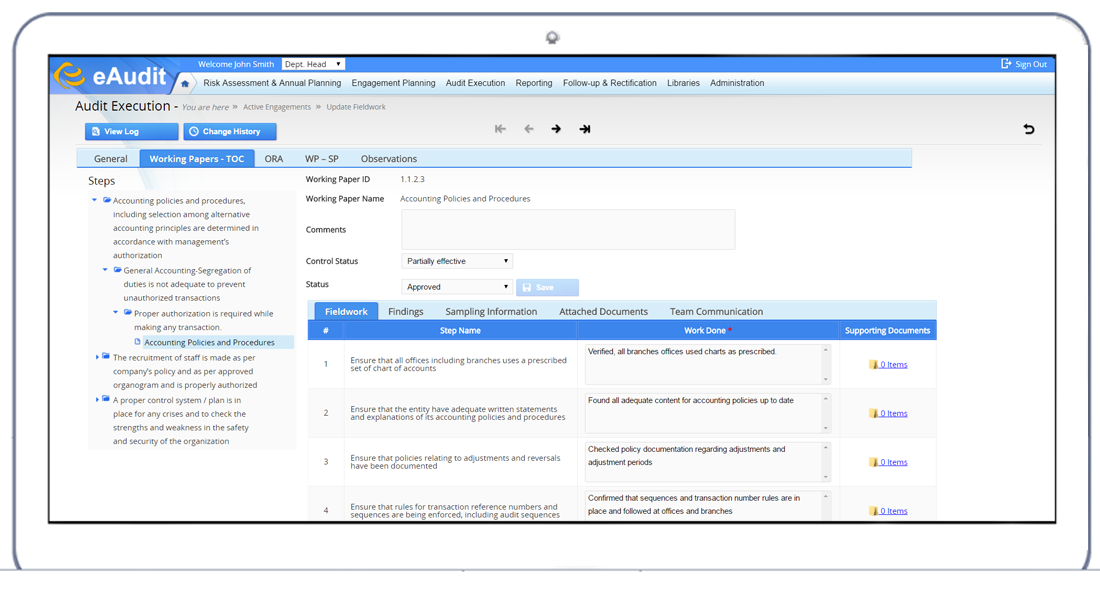Go to first record arrow icon

click(x=501, y=129)
